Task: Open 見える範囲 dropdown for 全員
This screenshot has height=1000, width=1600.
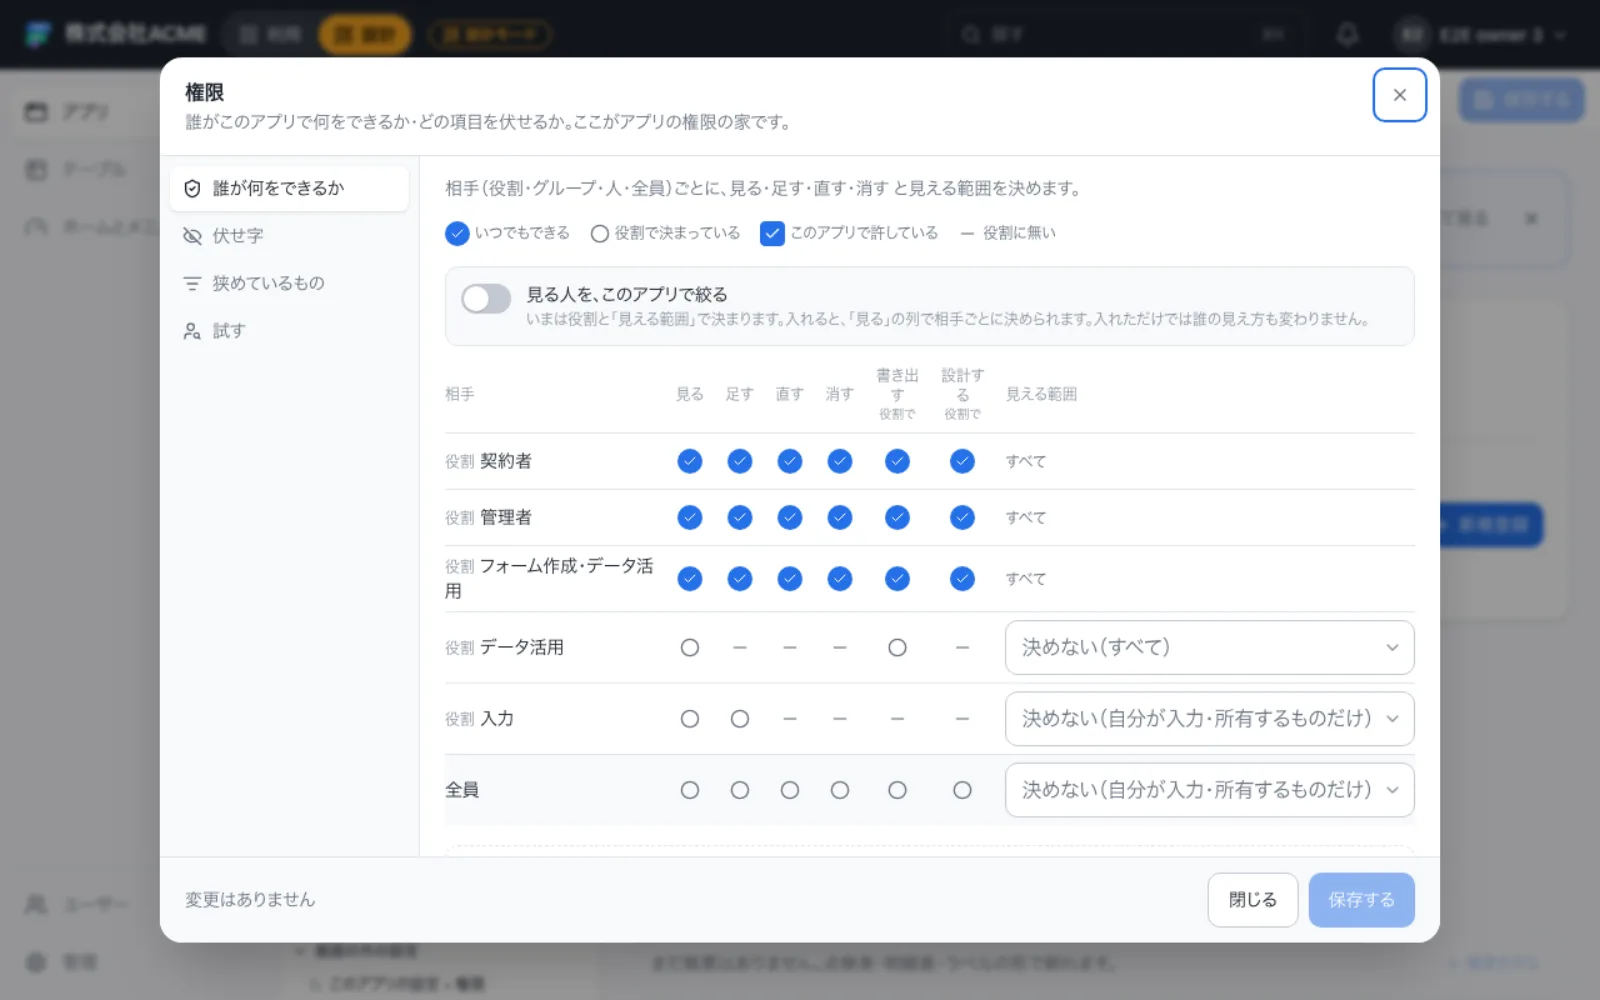Action: click(1209, 790)
